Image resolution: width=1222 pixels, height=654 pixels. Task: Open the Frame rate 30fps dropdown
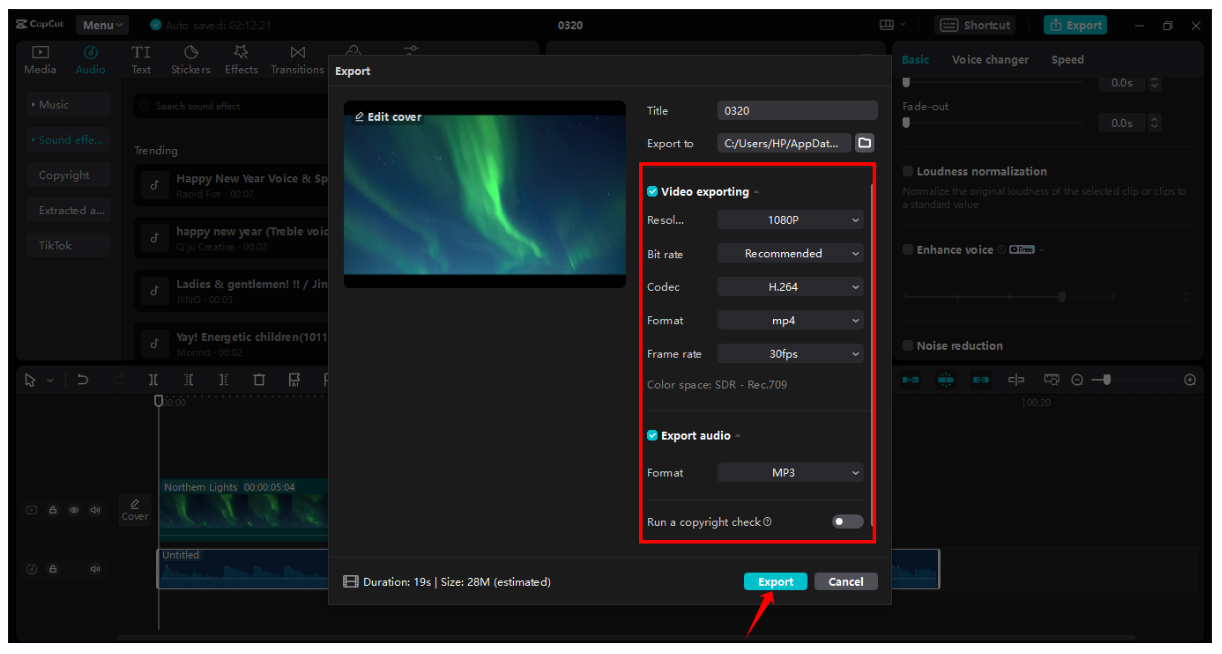(x=790, y=354)
